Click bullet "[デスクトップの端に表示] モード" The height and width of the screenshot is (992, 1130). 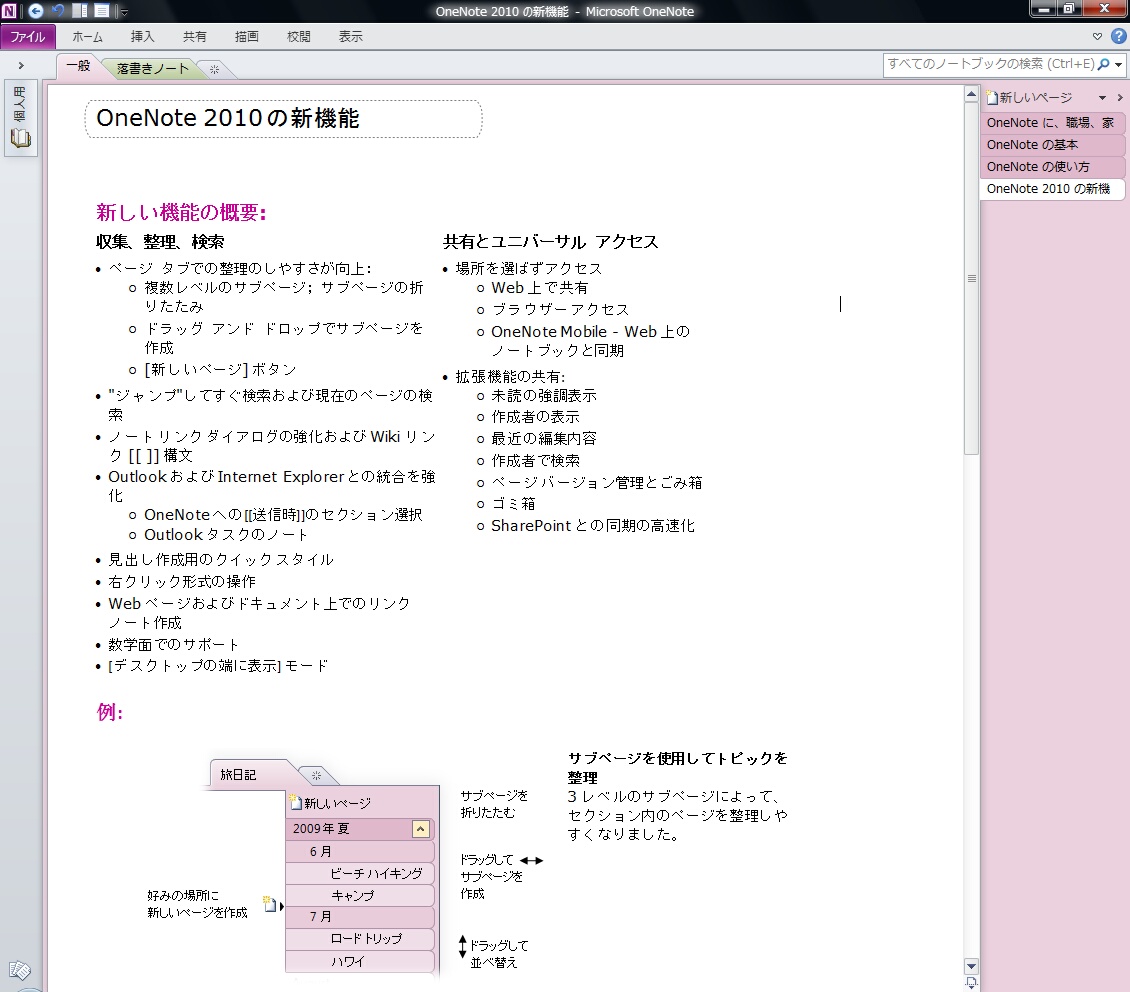coord(218,666)
